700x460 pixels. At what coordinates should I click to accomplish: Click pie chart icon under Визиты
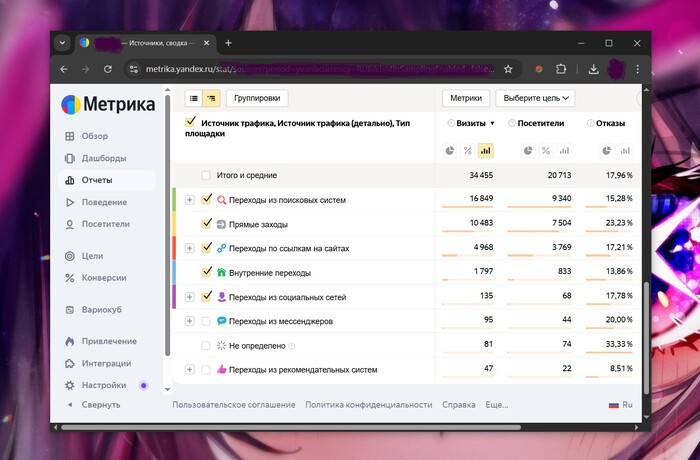coord(450,151)
